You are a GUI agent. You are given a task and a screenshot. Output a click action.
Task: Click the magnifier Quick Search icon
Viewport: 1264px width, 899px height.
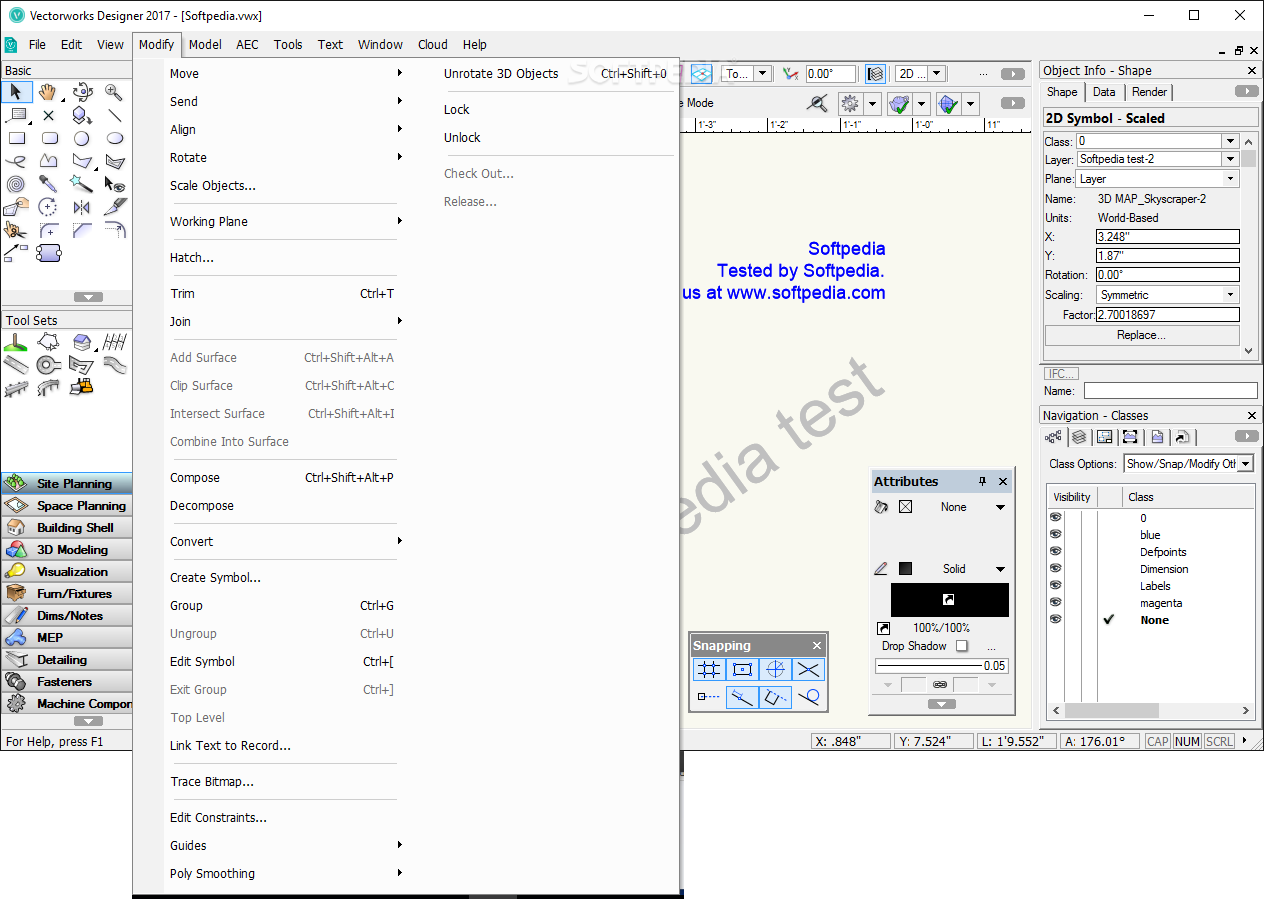(818, 103)
